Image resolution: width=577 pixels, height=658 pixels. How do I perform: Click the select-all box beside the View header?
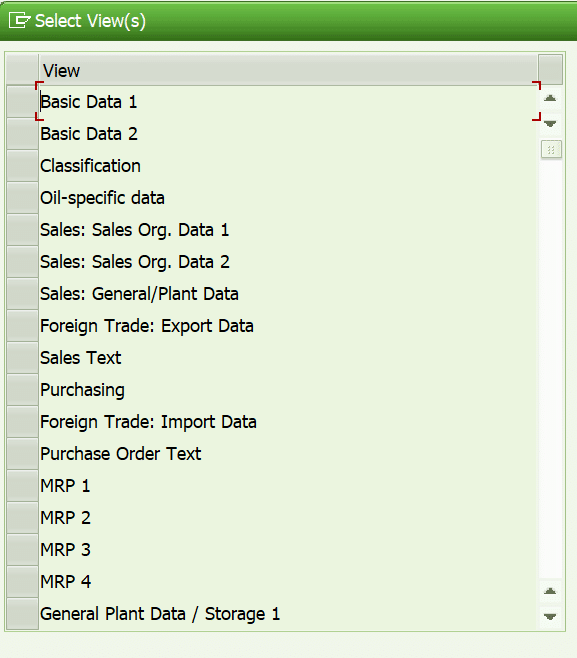23,70
